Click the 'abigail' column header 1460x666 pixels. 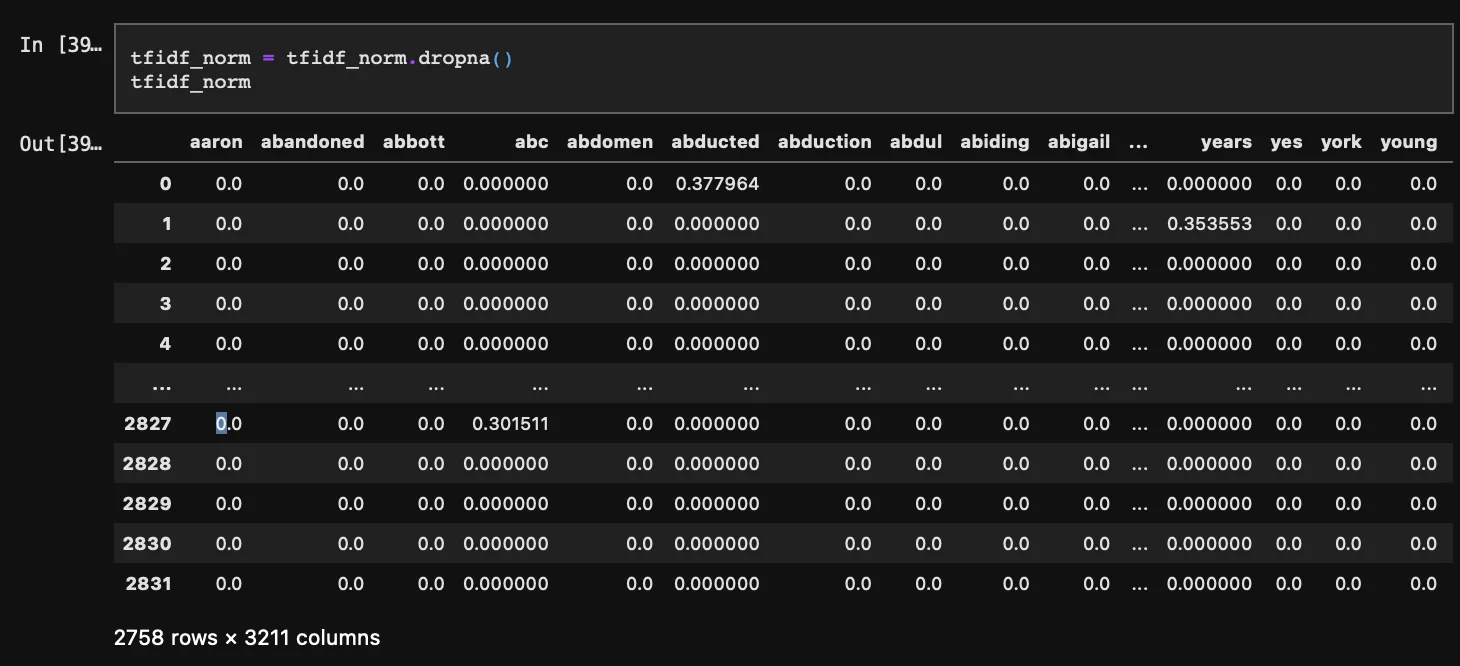point(1078,142)
